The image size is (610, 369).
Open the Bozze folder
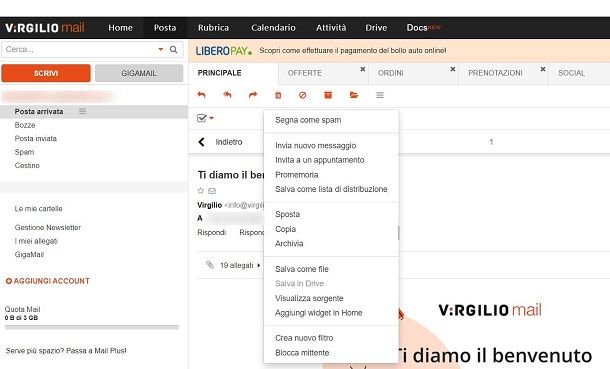tap(25, 125)
